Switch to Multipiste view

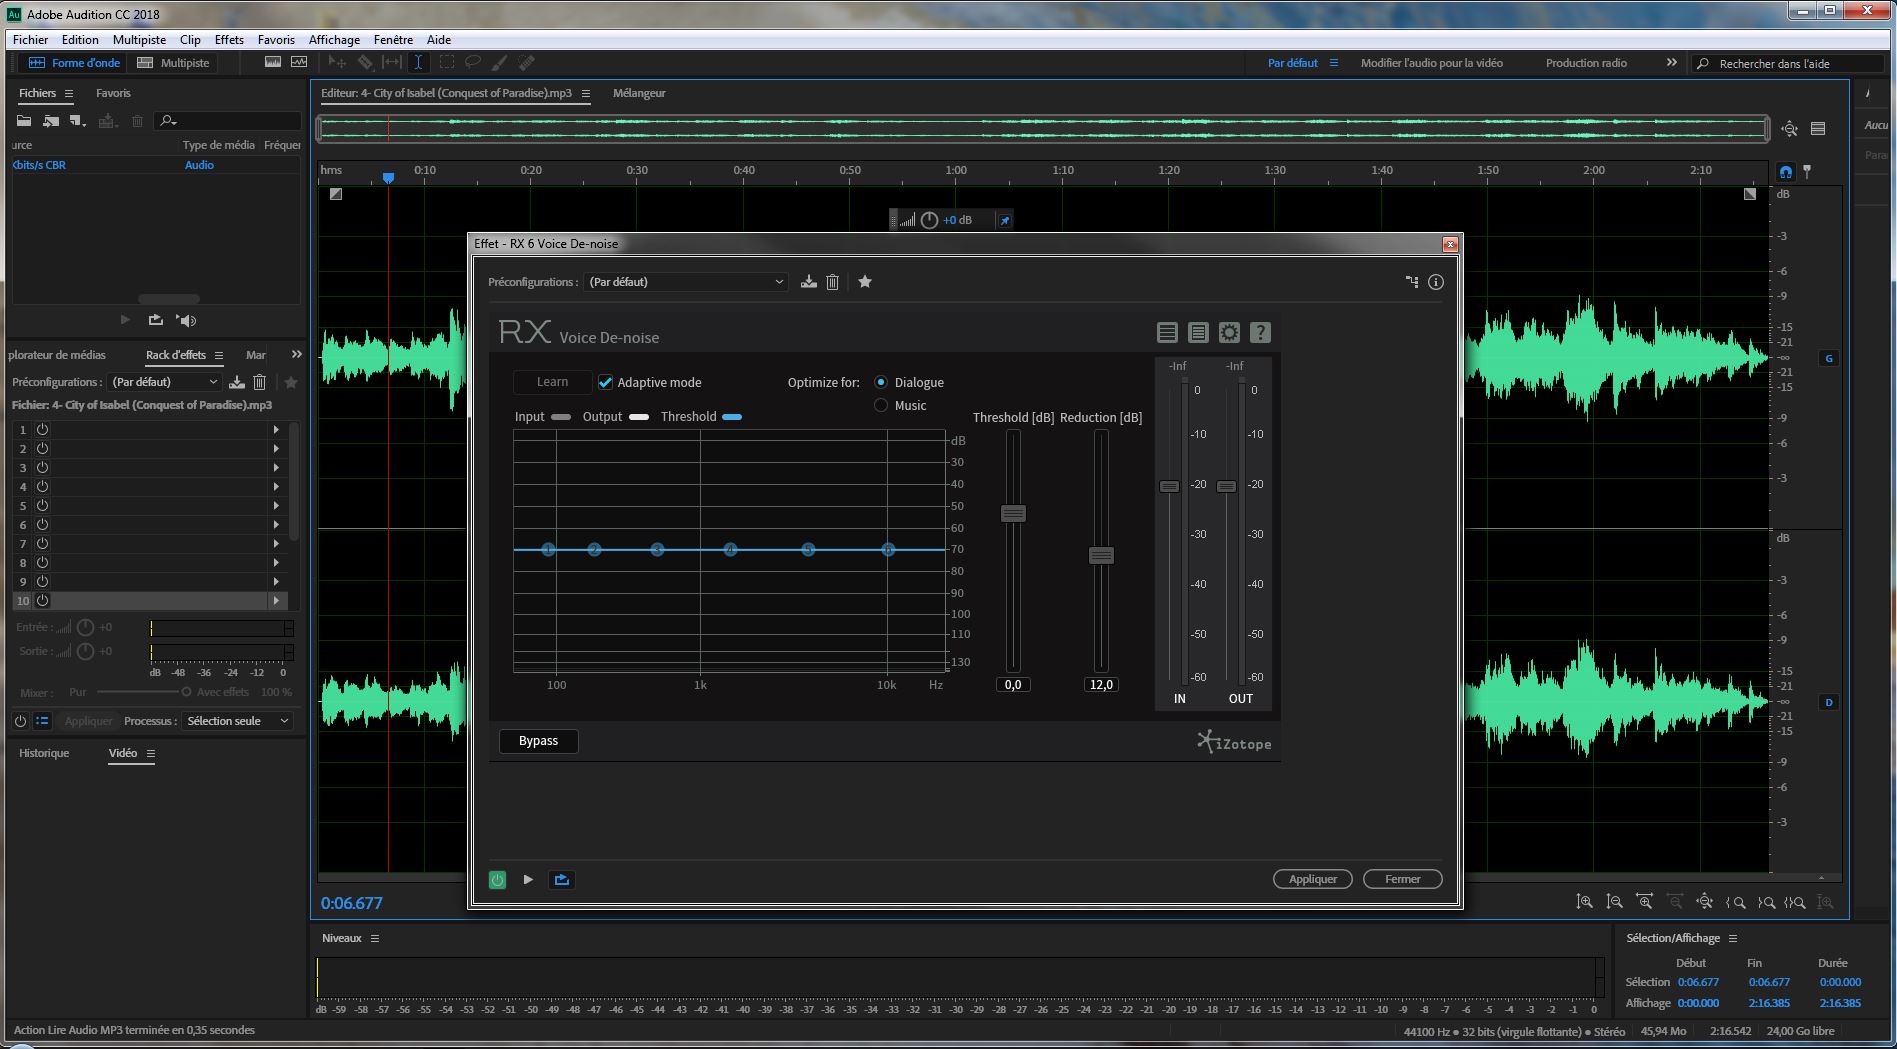173,62
